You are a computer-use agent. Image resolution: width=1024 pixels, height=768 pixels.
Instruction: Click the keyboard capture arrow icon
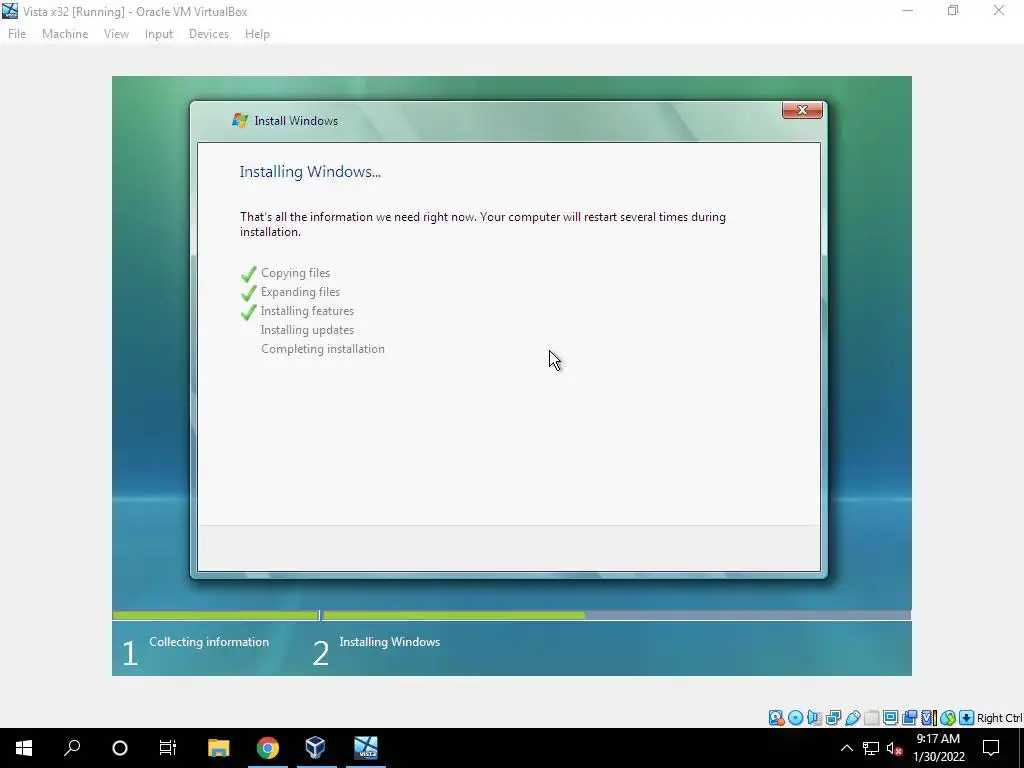pyautogui.click(x=967, y=718)
